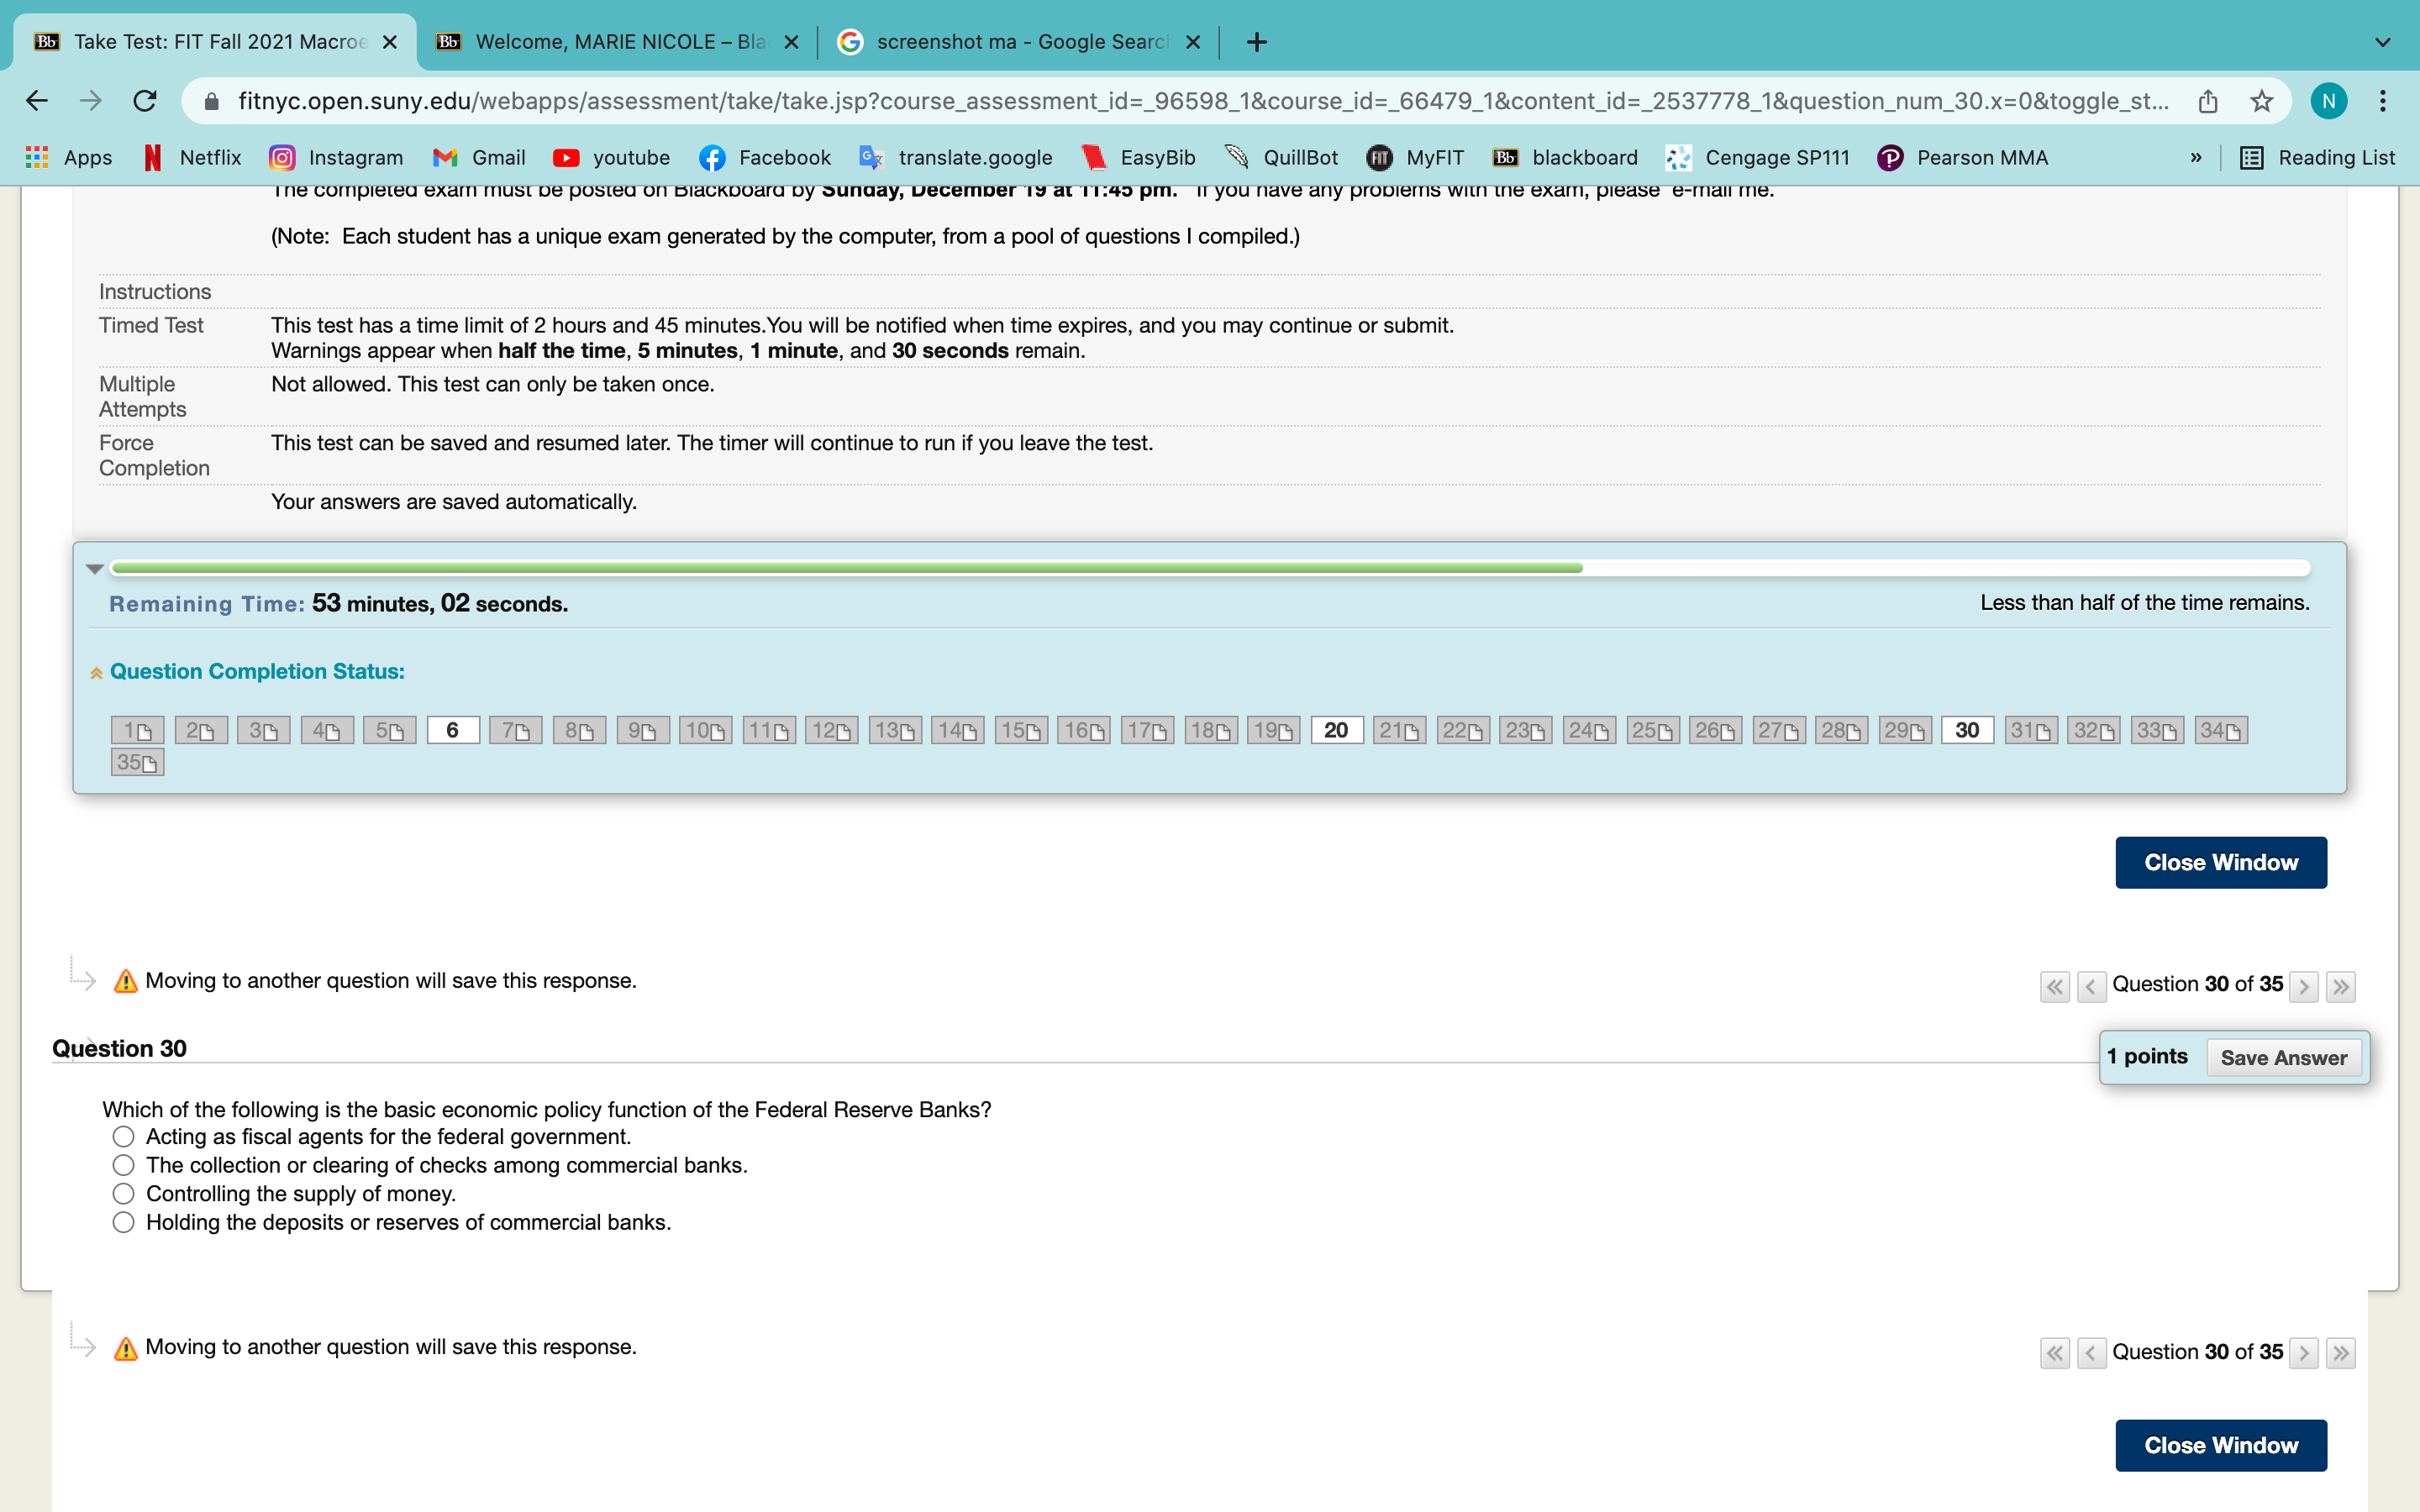Jump to last question double-arrow icon

[2340, 986]
